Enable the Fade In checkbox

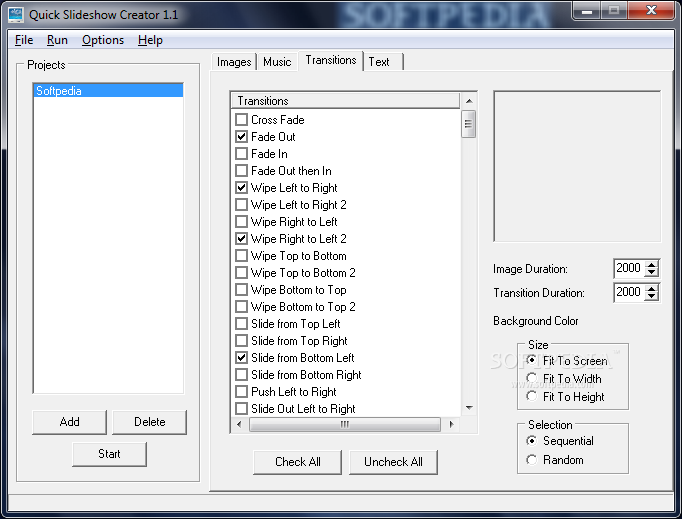(241, 154)
